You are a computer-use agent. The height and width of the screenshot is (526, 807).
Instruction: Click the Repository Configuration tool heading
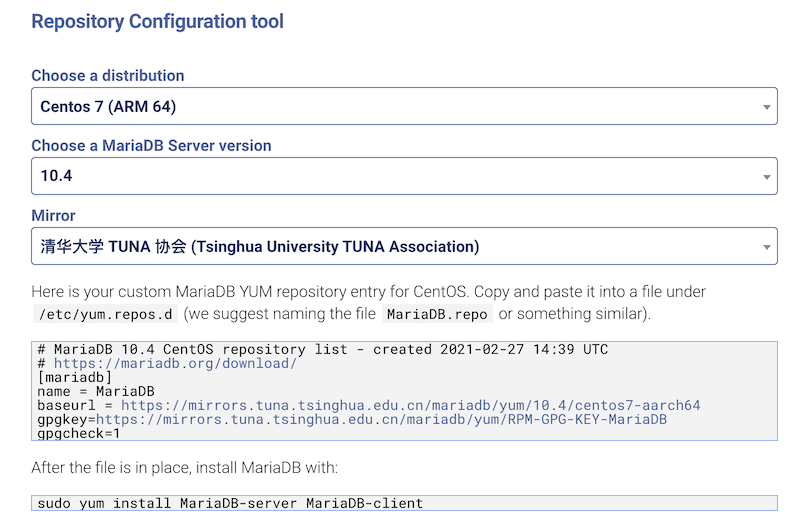click(157, 21)
